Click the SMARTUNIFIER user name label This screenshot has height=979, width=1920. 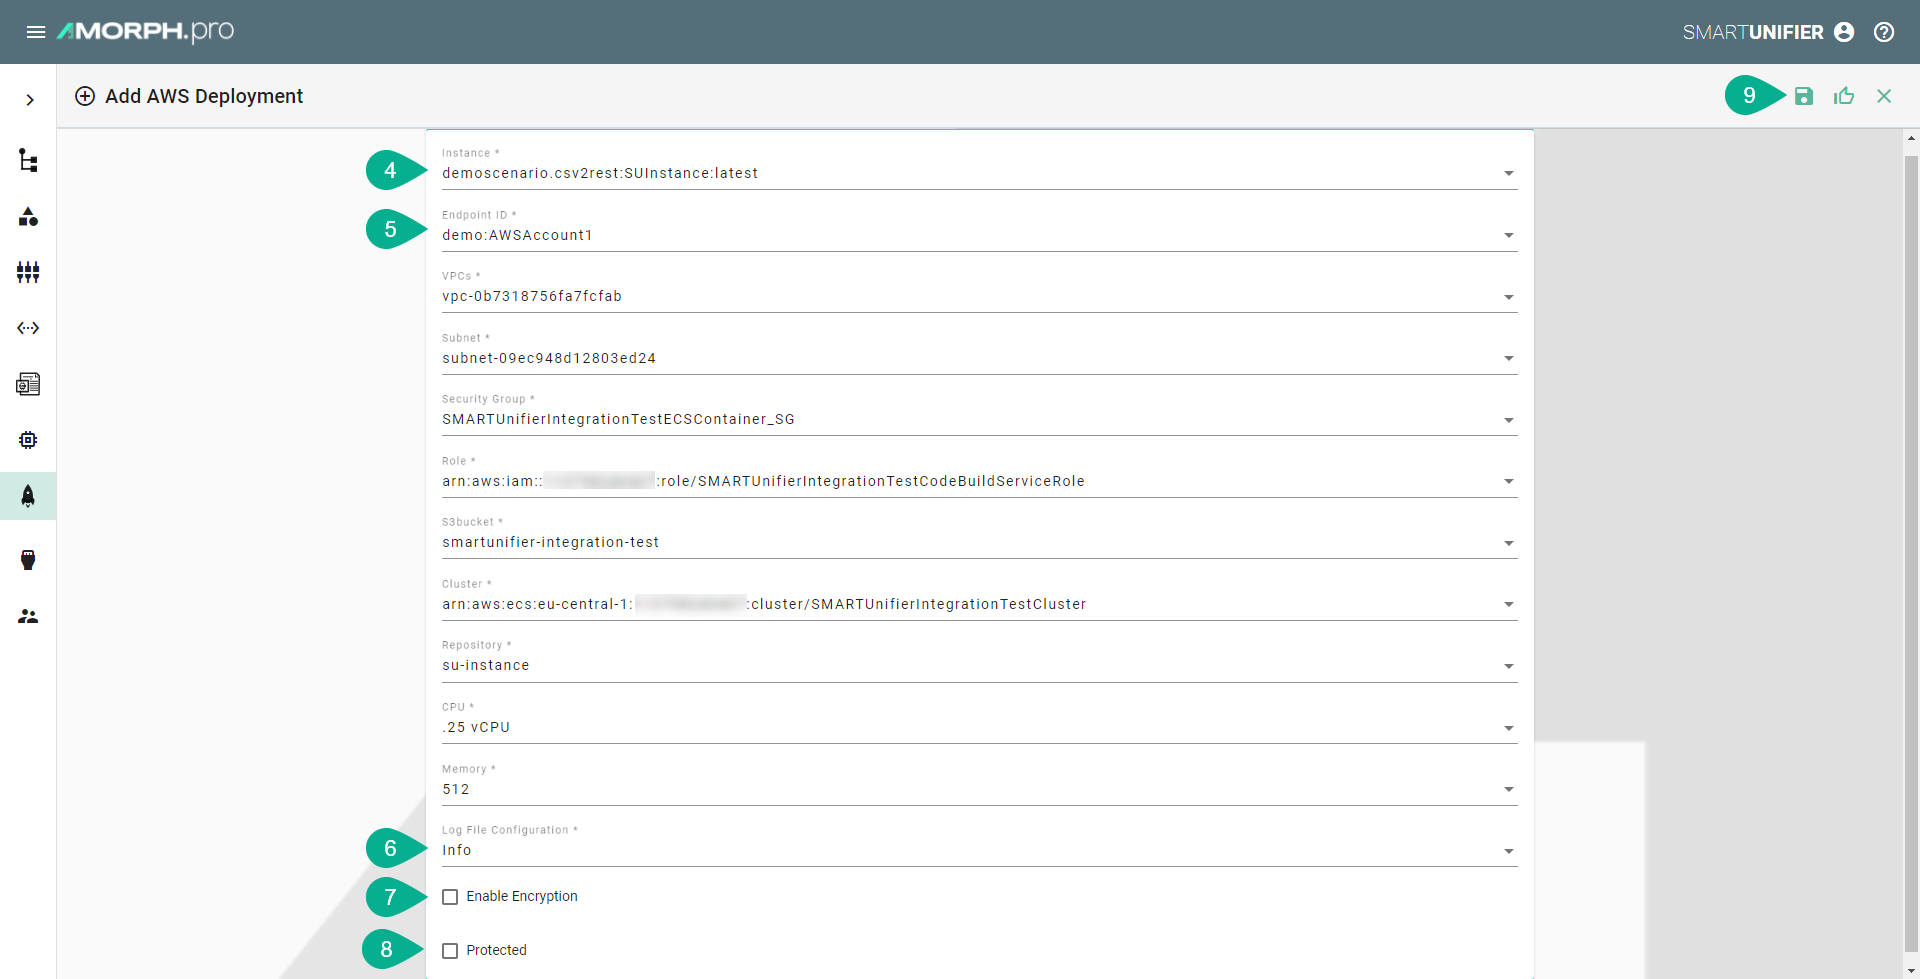tap(1752, 32)
